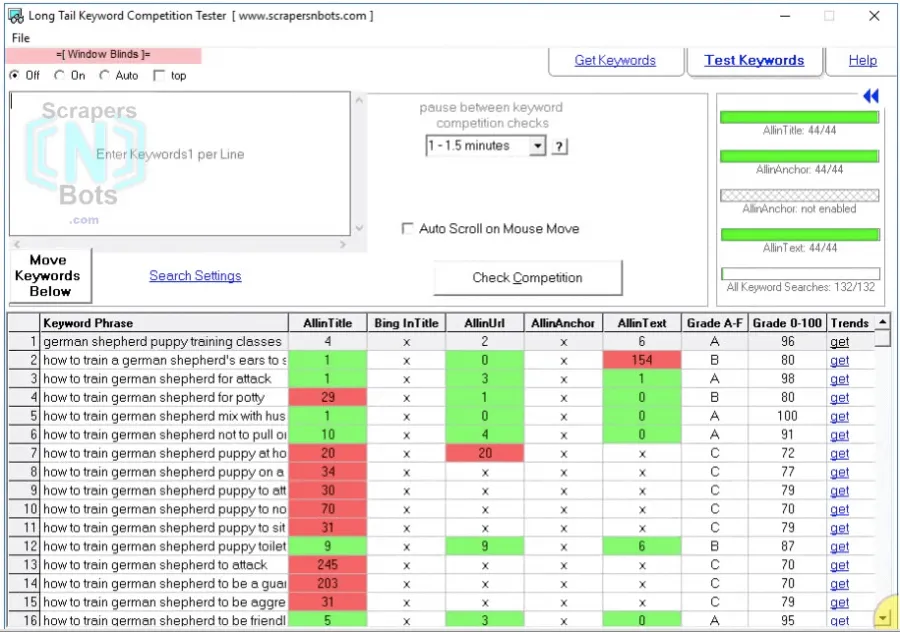Open the File menu
This screenshot has width=900, height=632.
pos(21,38)
